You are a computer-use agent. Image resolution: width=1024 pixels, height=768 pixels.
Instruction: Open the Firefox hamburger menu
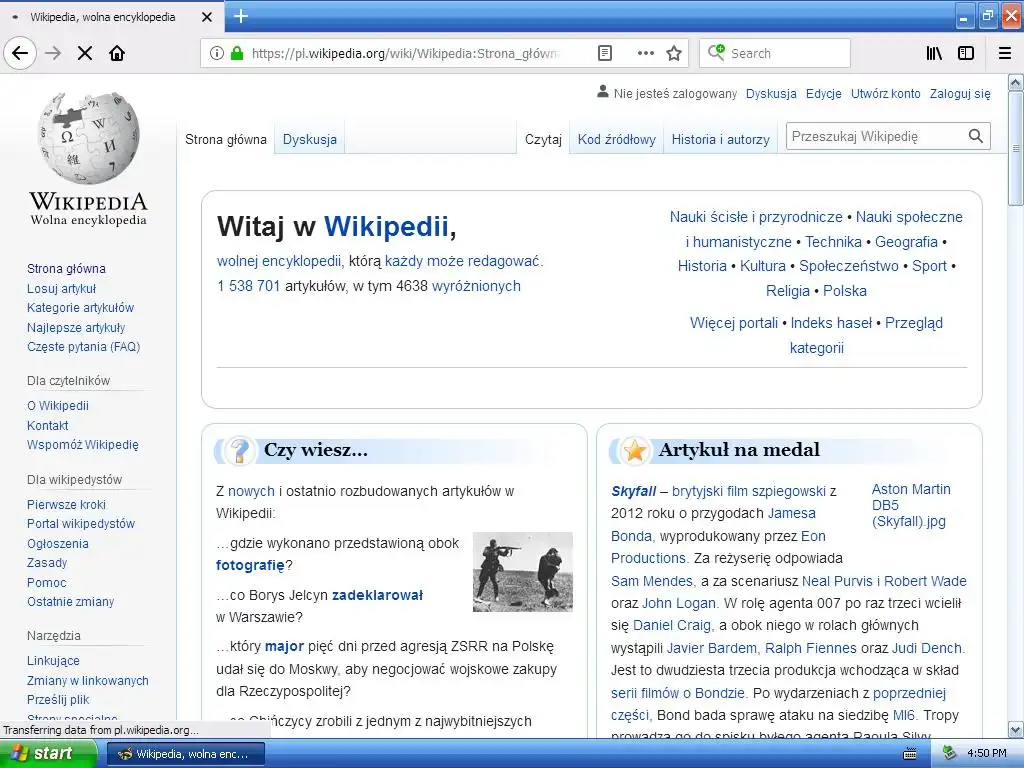1005,53
